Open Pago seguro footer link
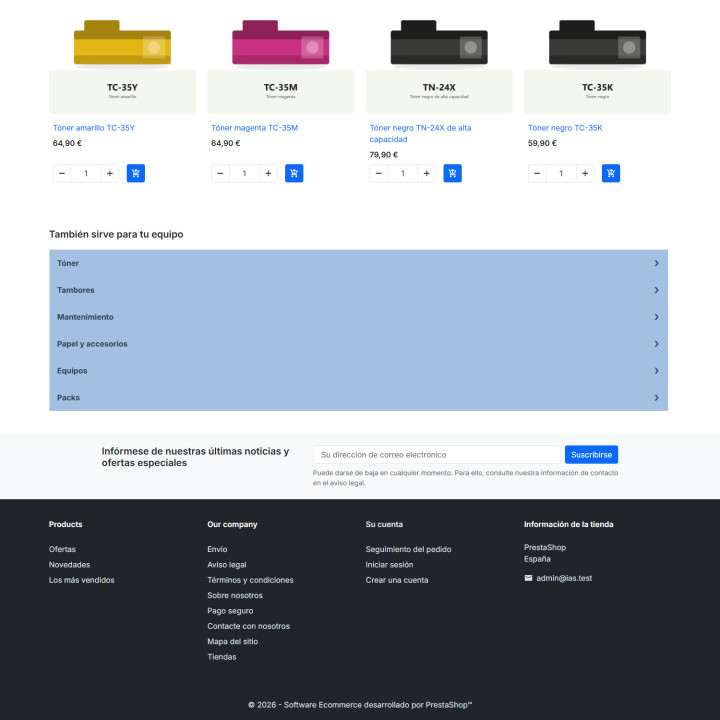This screenshot has width=720, height=720. [230, 611]
